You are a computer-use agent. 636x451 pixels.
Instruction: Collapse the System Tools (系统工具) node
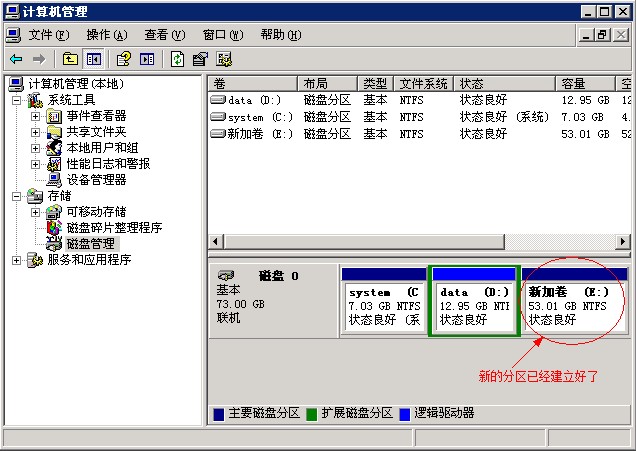coord(17,100)
